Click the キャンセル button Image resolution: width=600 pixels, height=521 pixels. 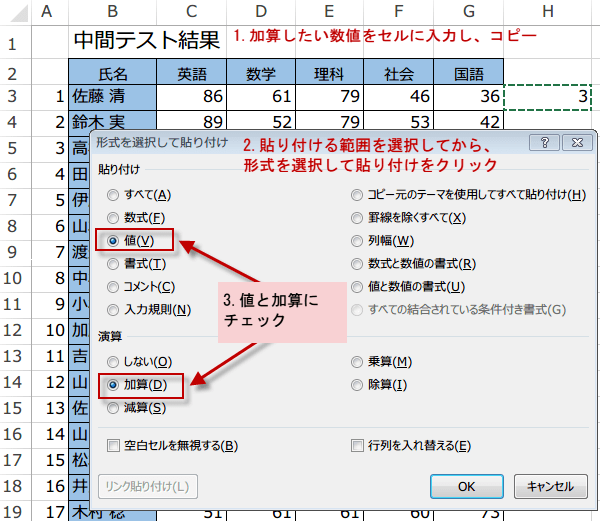point(550,487)
